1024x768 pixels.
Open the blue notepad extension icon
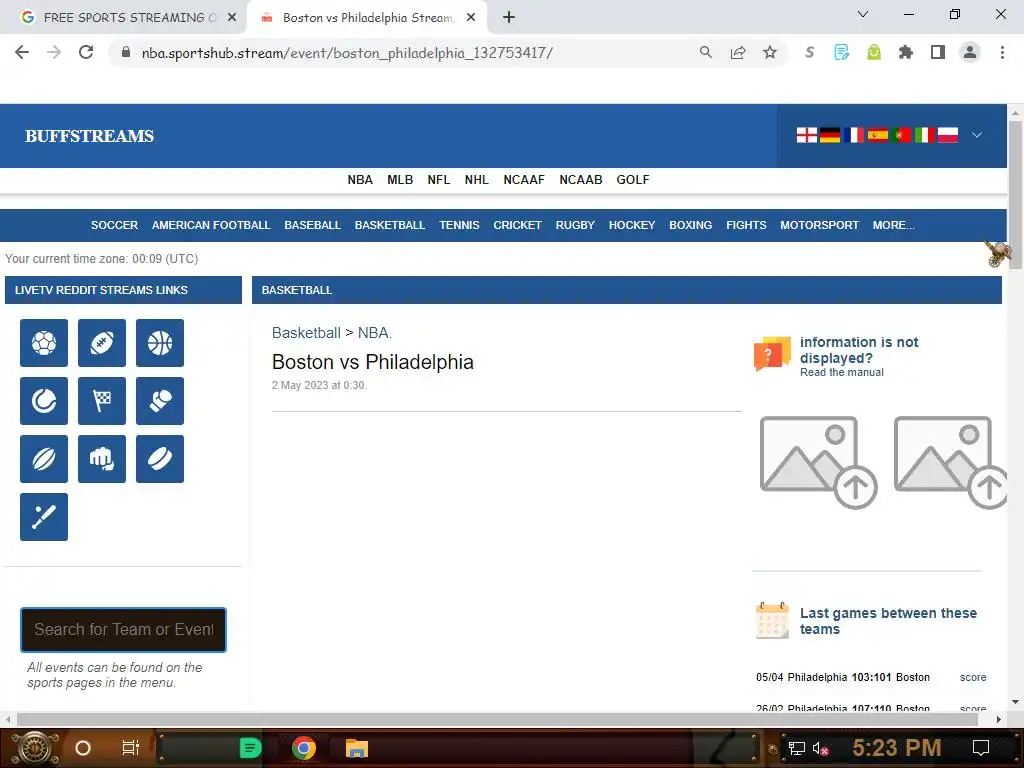click(x=842, y=52)
